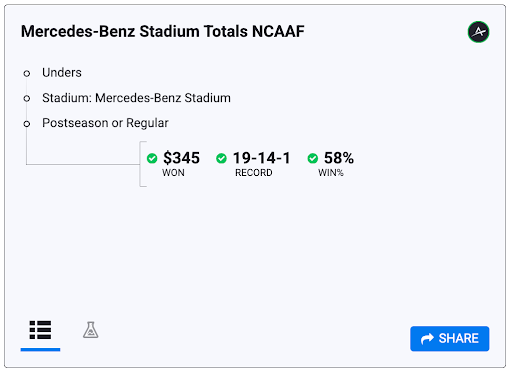Viewport: 512px width, 370px height.
Task: Switch to the list view tab
Action: [40, 330]
